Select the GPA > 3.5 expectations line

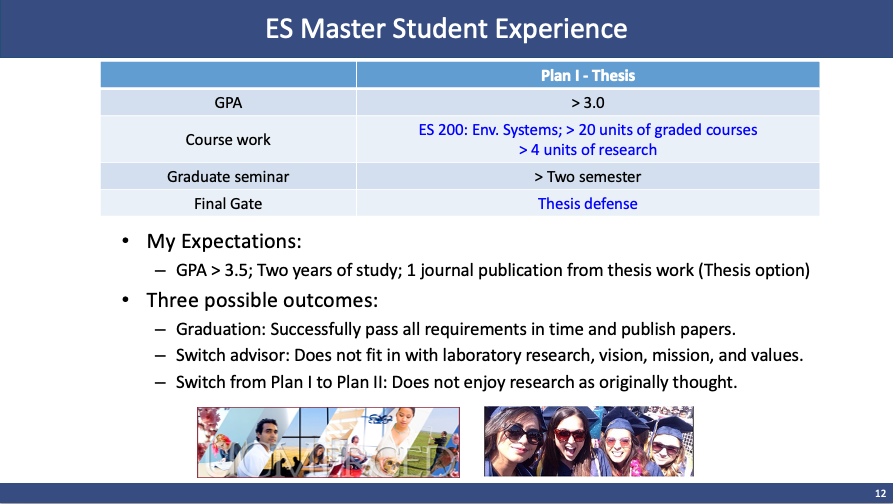coord(492,270)
